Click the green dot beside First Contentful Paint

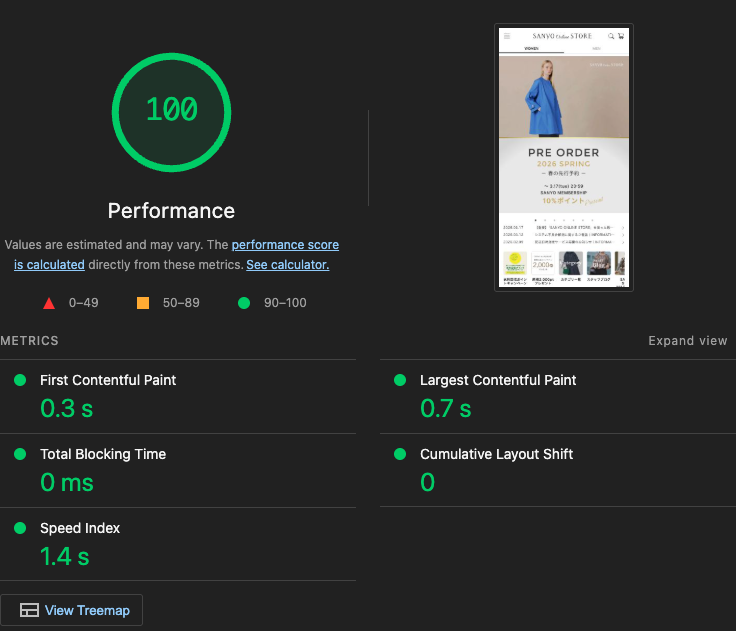20,380
